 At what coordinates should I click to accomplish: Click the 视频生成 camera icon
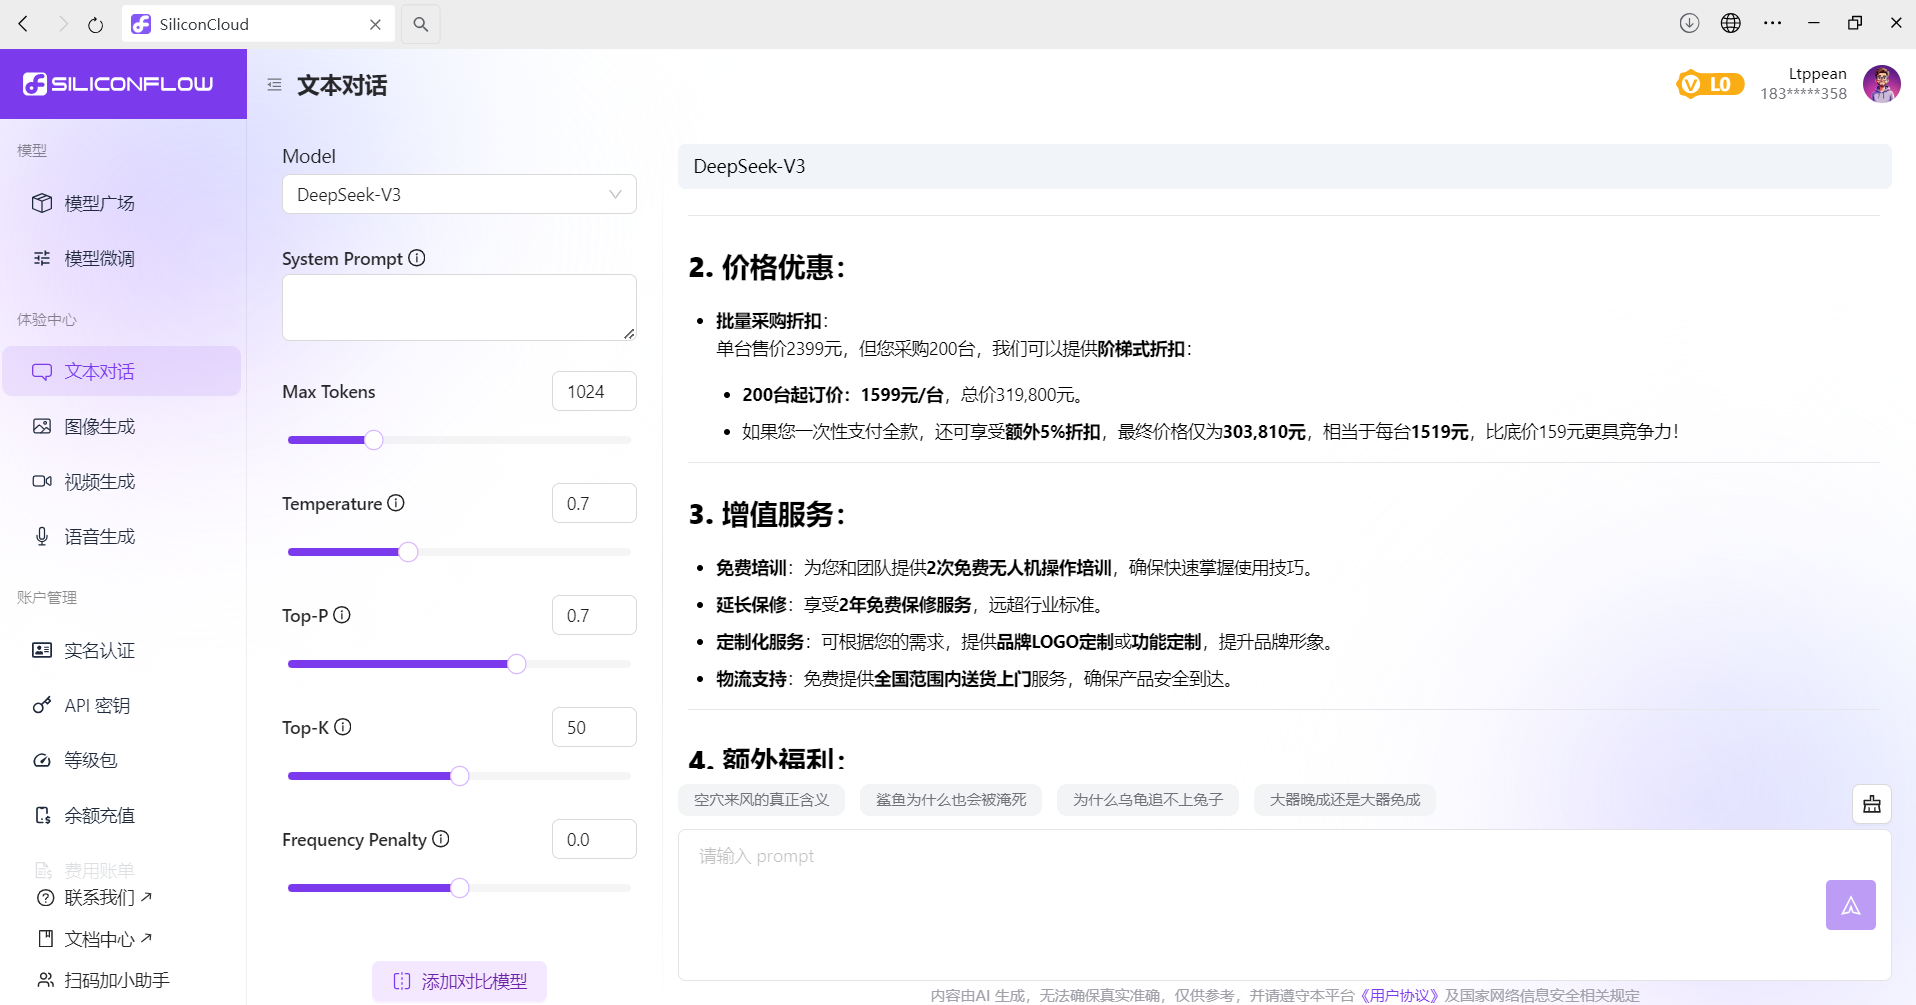coord(42,481)
